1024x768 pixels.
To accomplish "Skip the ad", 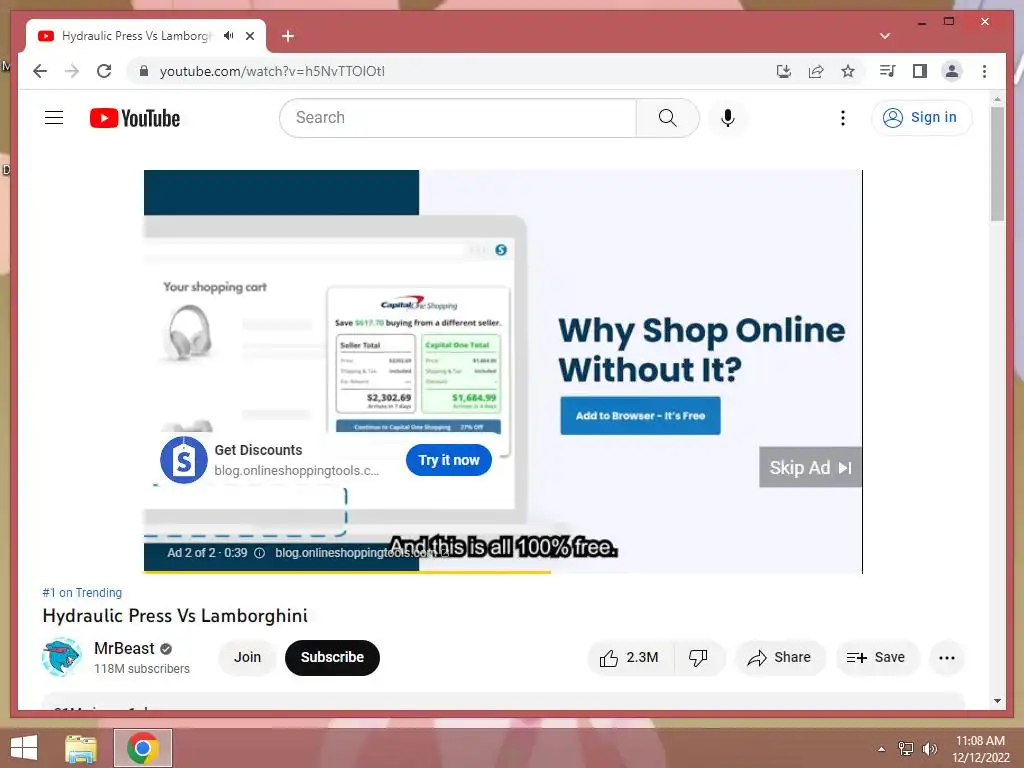I will click(810, 467).
